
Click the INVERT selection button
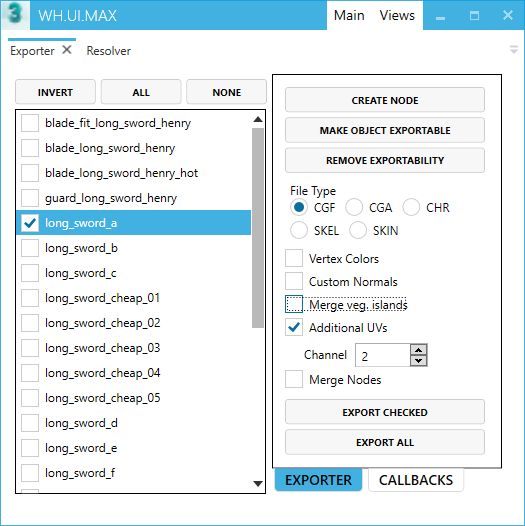[x=55, y=92]
